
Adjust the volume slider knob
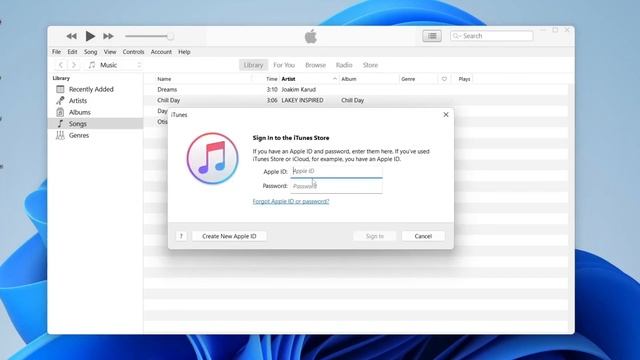tap(170, 36)
